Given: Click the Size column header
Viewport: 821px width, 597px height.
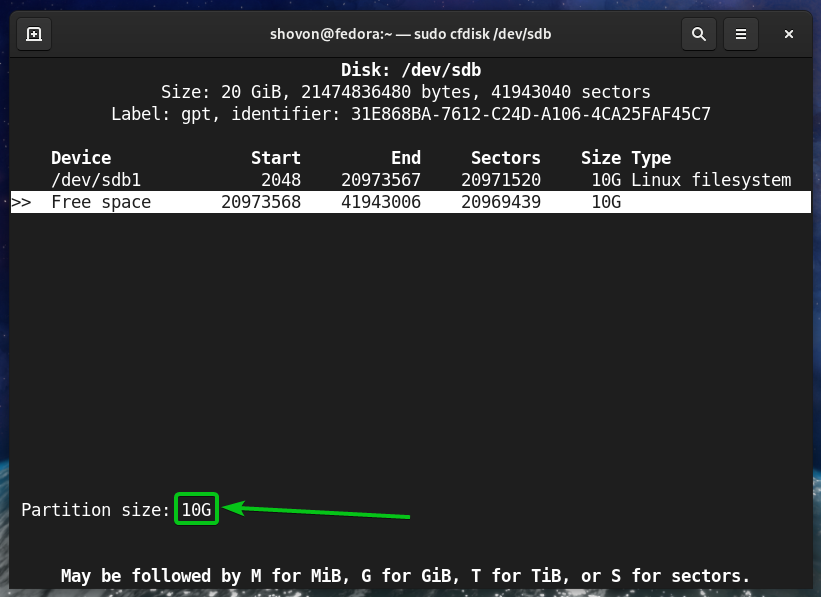Looking at the screenshot, I should coord(601,158).
